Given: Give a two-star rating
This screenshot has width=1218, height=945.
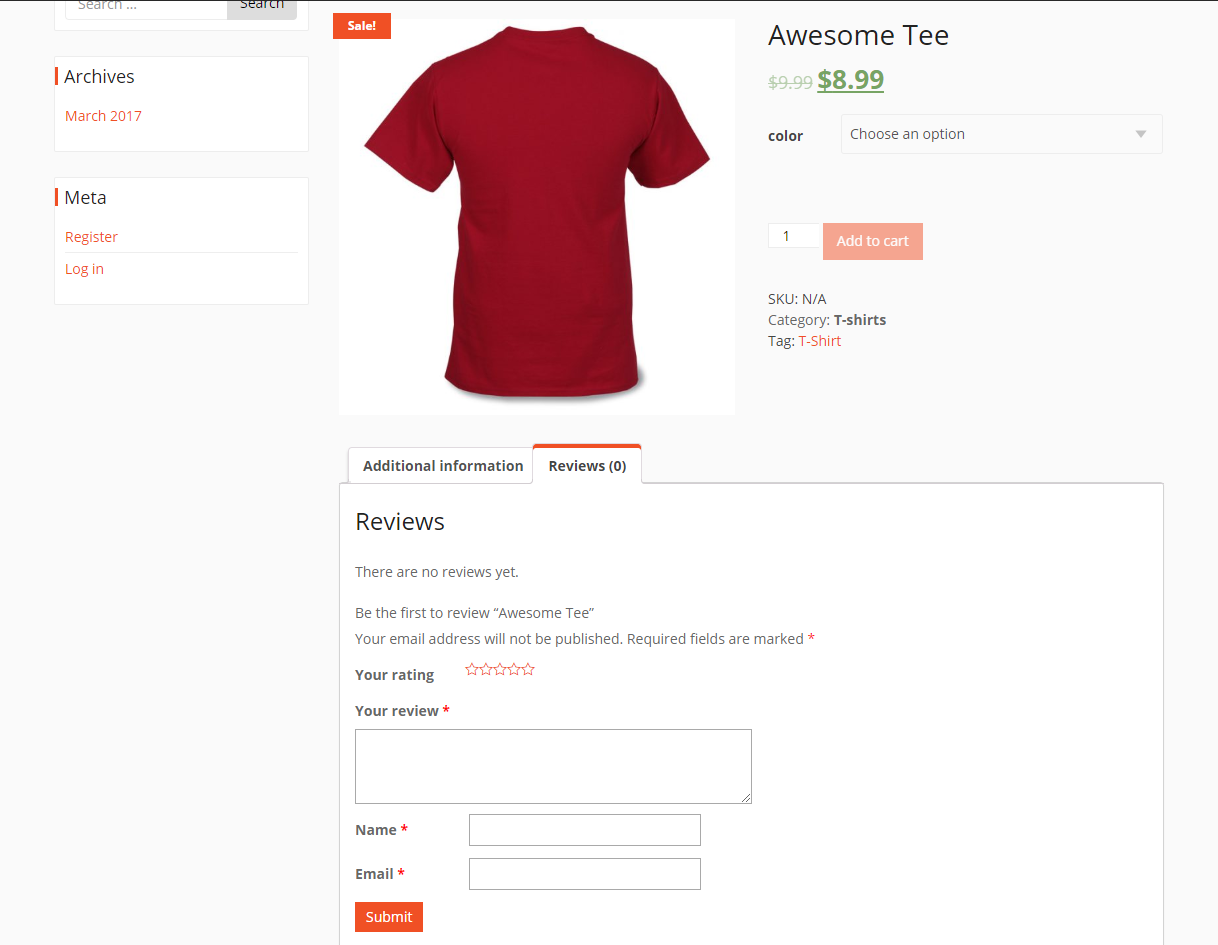Looking at the screenshot, I should point(486,669).
